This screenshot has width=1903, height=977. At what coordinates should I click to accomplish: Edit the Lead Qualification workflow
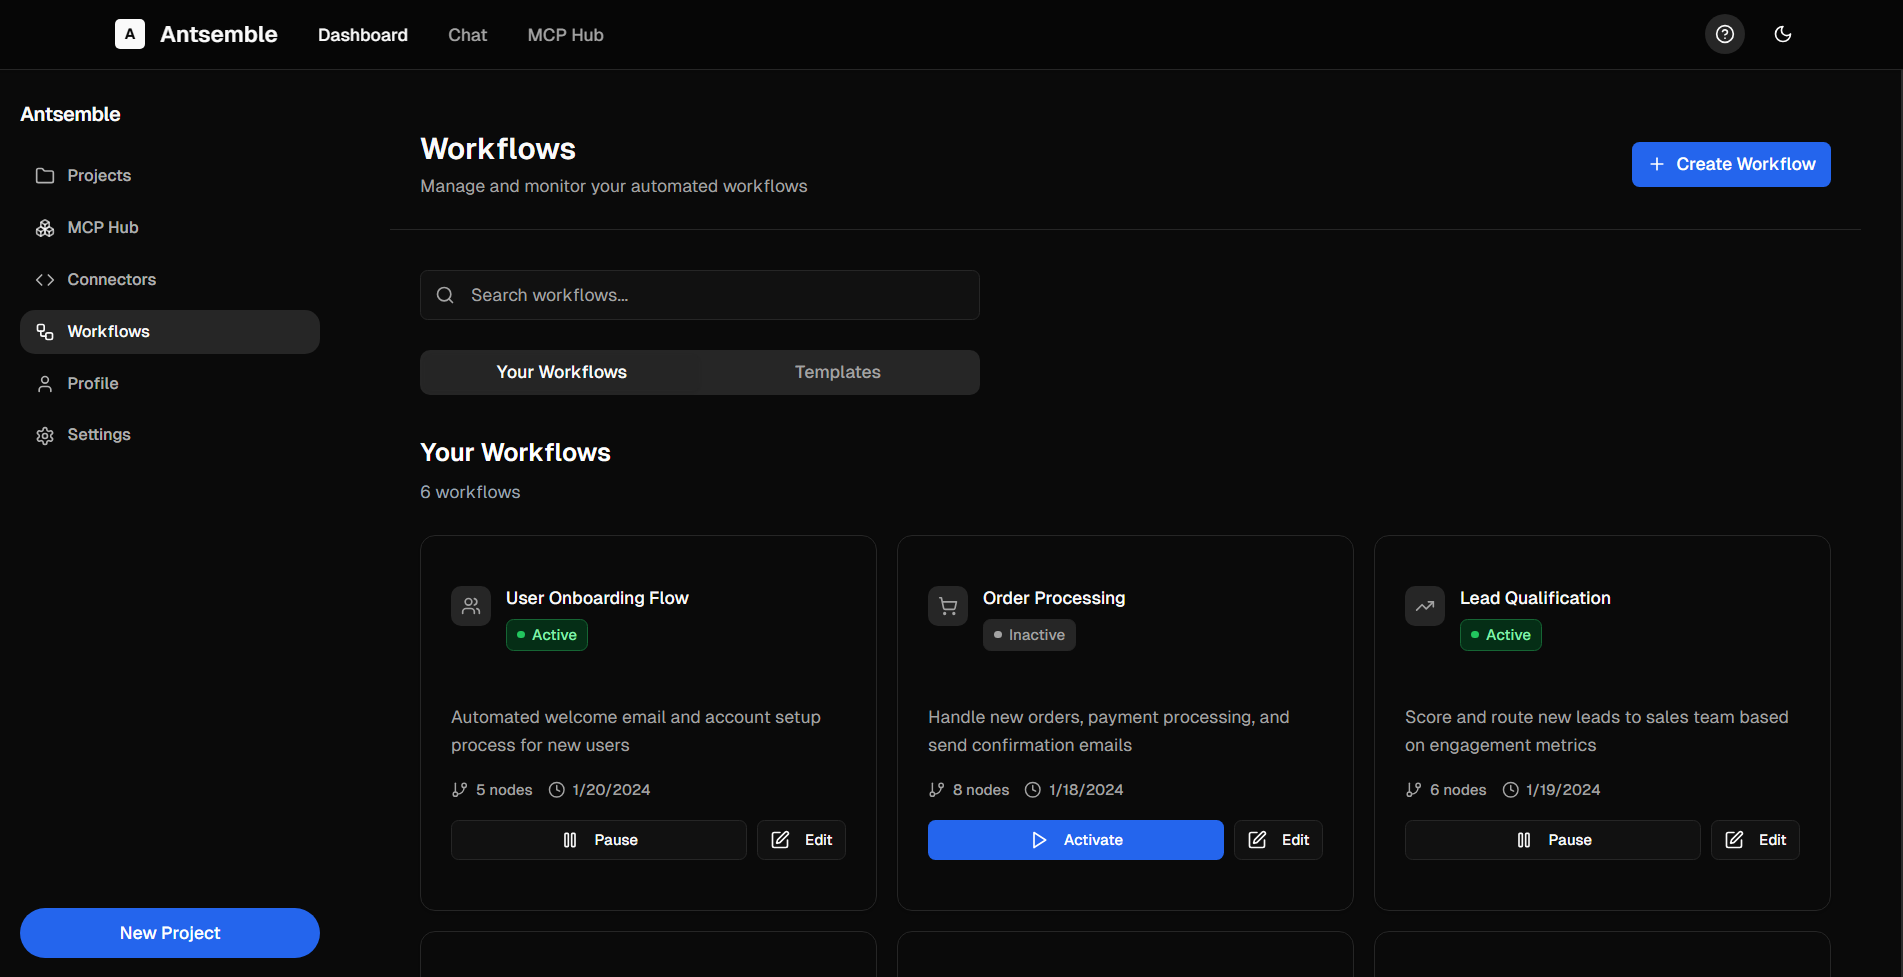tap(1755, 840)
